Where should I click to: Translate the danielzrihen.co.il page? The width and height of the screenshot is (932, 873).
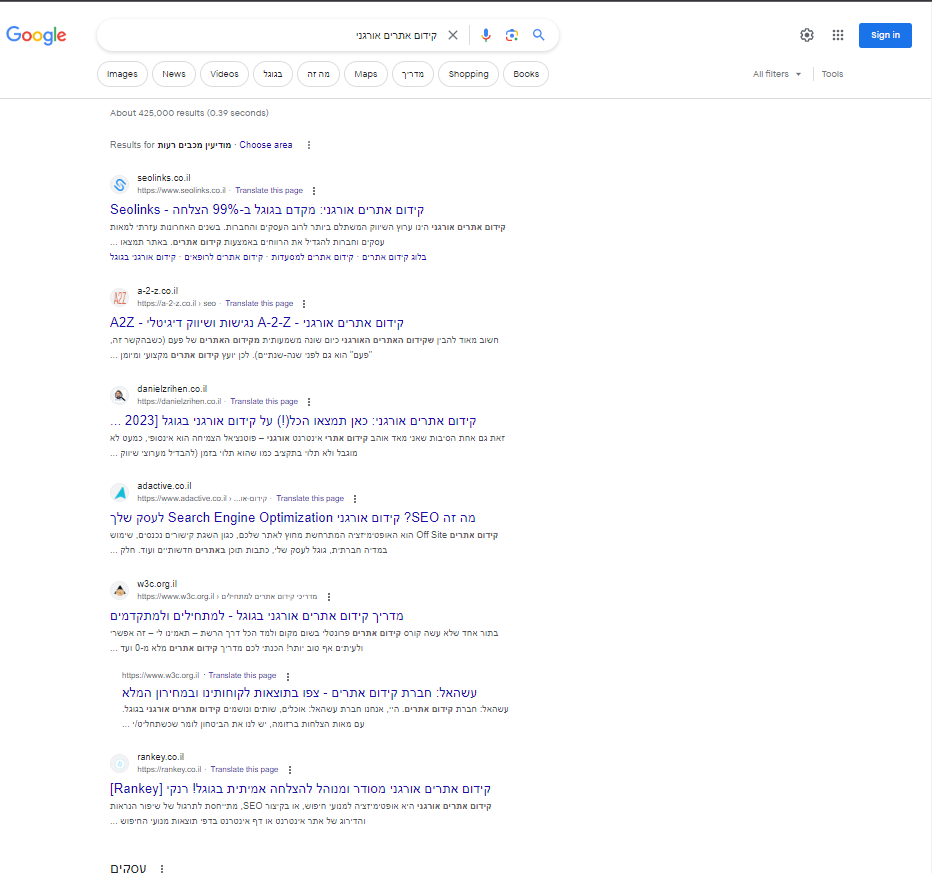pos(264,401)
